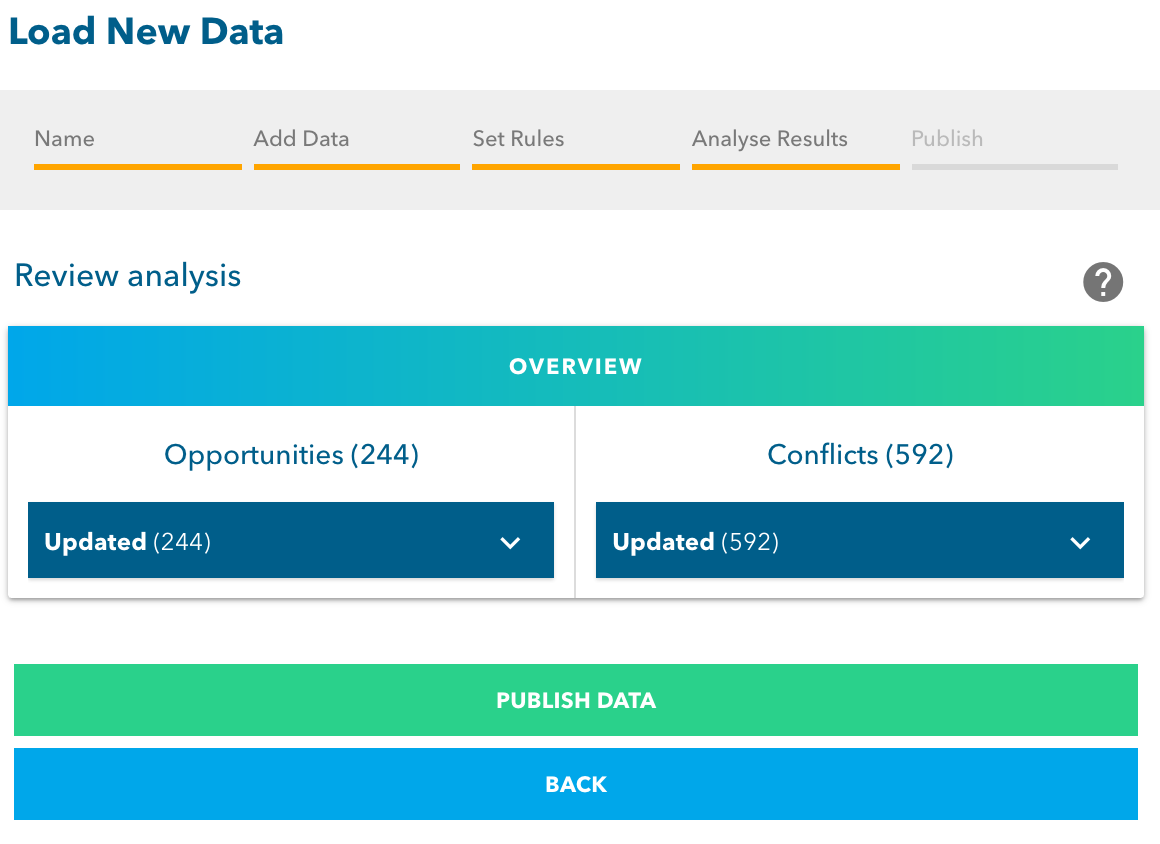This screenshot has height=844, width=1160.
Task: Click the Conflicts (592) heading
Action: (x=860, y=454)
